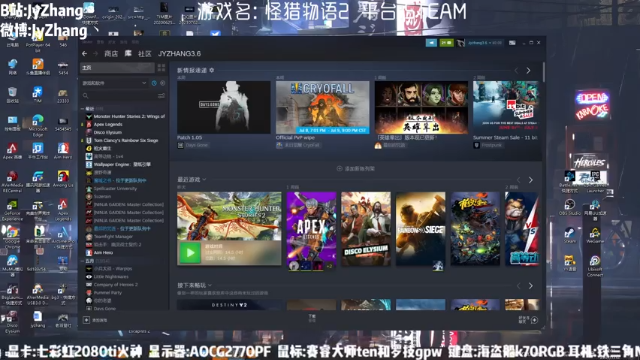640x360 pixels.
Task: Collapse the recent category in the game list
Action: point(83,109)
